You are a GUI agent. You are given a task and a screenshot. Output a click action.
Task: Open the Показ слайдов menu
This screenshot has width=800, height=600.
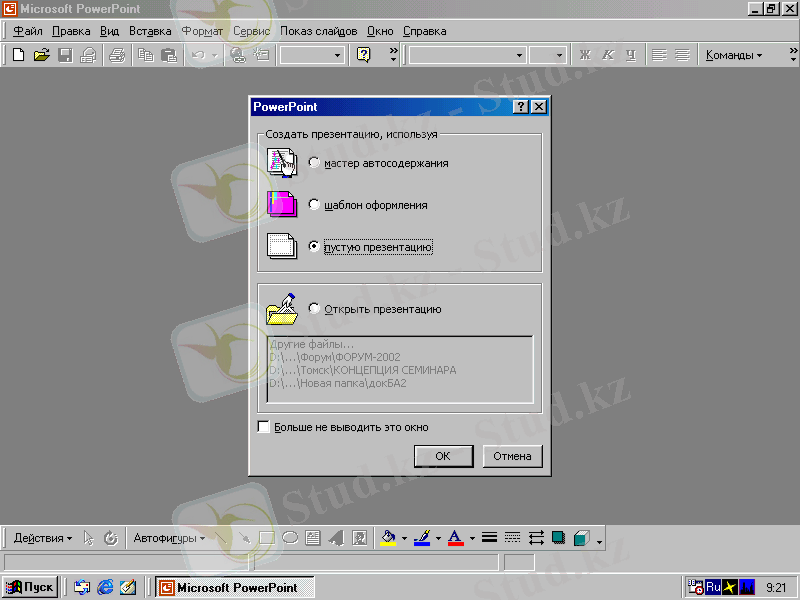(318, 31)
